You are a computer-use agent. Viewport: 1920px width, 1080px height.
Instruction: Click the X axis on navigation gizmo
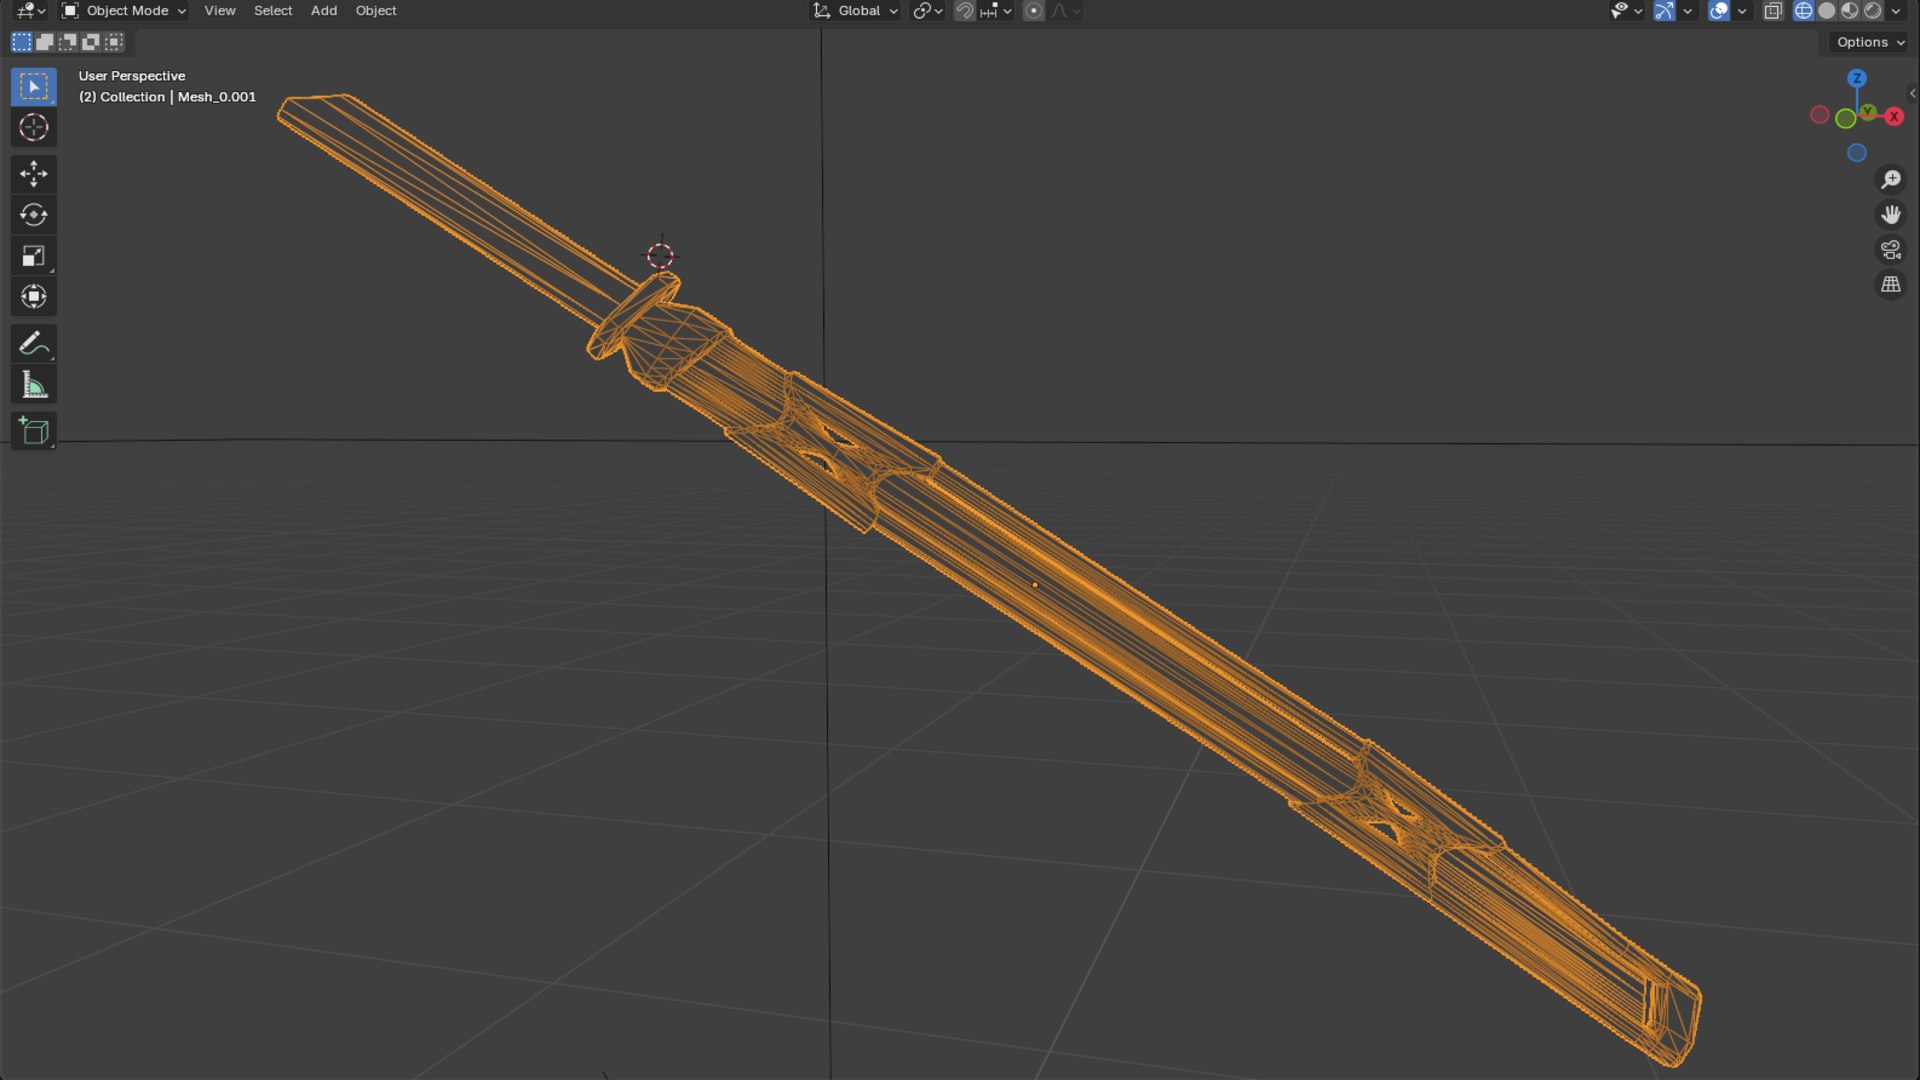(x=1894, y=117)
